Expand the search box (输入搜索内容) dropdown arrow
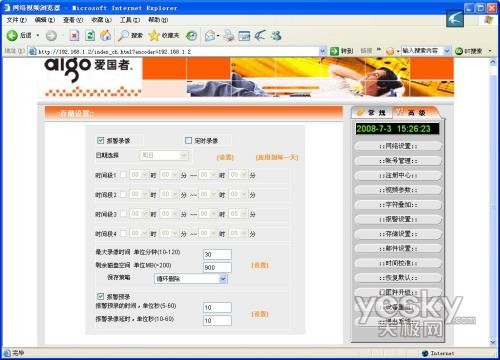This screenshot has height=360, width=500. pyautogui.click(x=447, y=51)
